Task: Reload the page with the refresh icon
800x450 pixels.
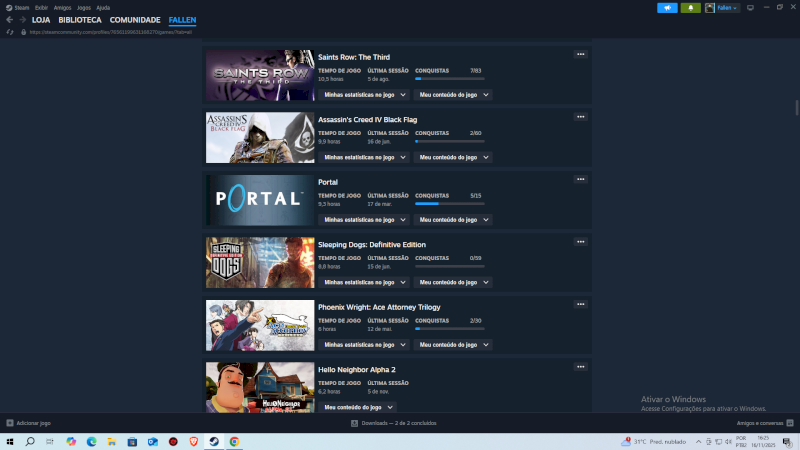Action: click(10, 32)
